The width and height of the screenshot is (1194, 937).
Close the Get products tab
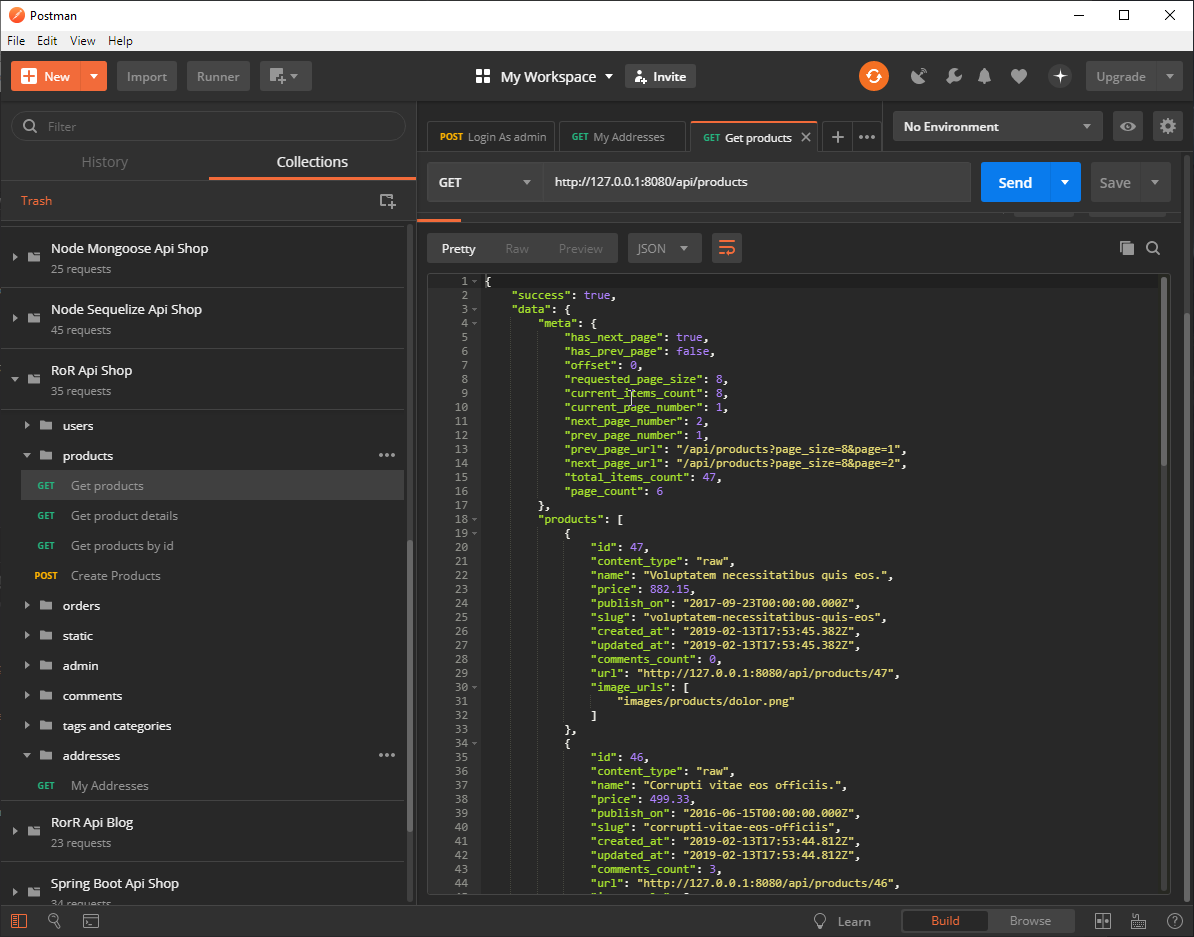[806, 137]
